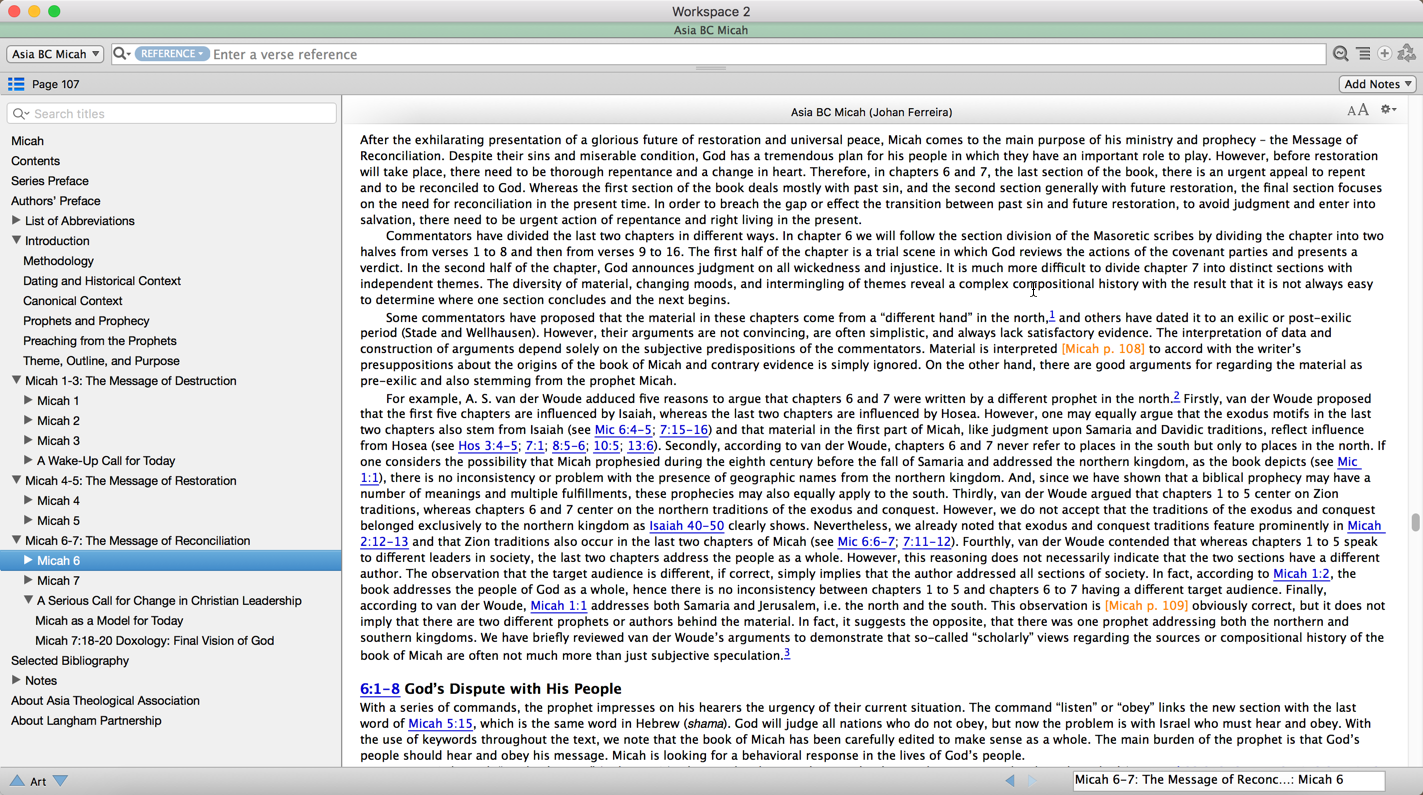Viewport: 1423px width, 795px height.
Task: Collapse Micah 6-7: The Message of Reconciliation
Action: [16, 541]
